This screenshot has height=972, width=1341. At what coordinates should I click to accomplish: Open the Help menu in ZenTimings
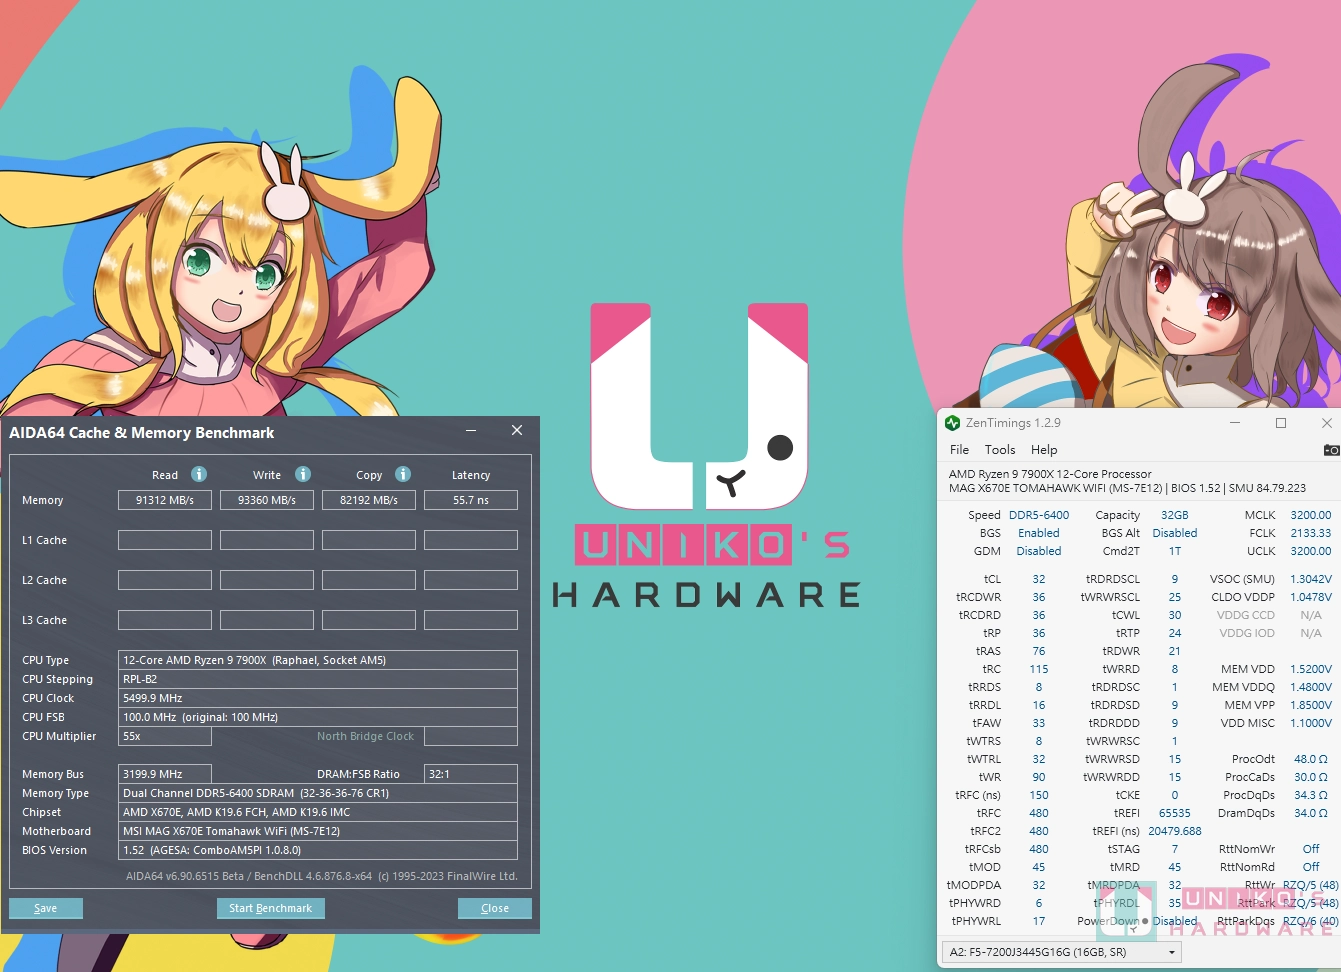coord(1044,450)
